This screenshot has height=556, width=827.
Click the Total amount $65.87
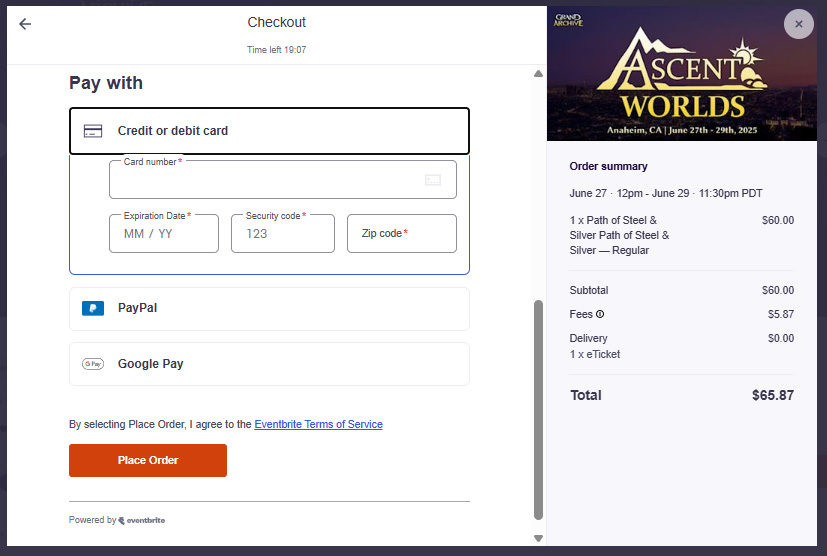[x=773, y=396]
